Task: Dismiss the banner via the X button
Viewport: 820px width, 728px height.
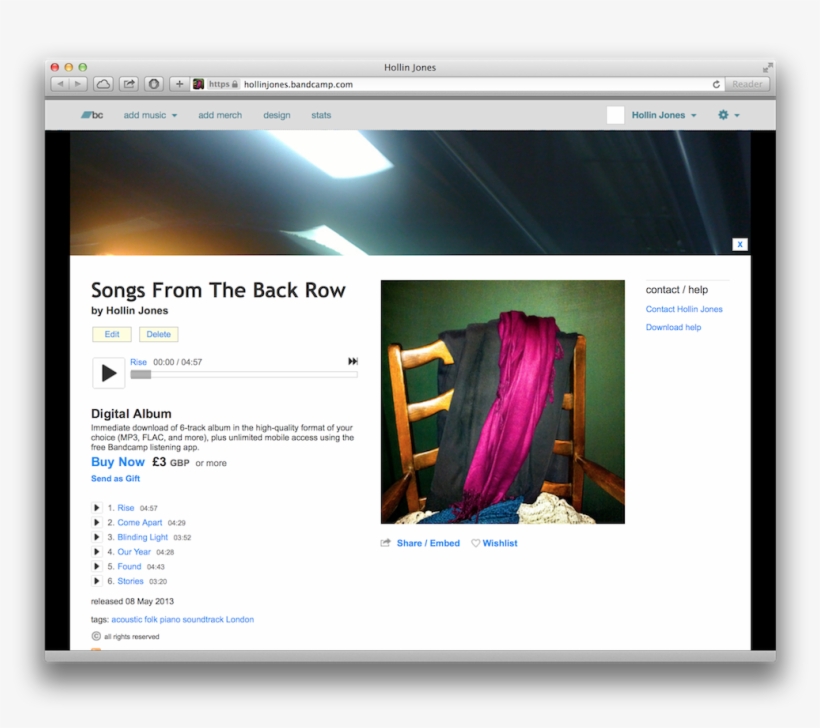Action: [739, 244]
